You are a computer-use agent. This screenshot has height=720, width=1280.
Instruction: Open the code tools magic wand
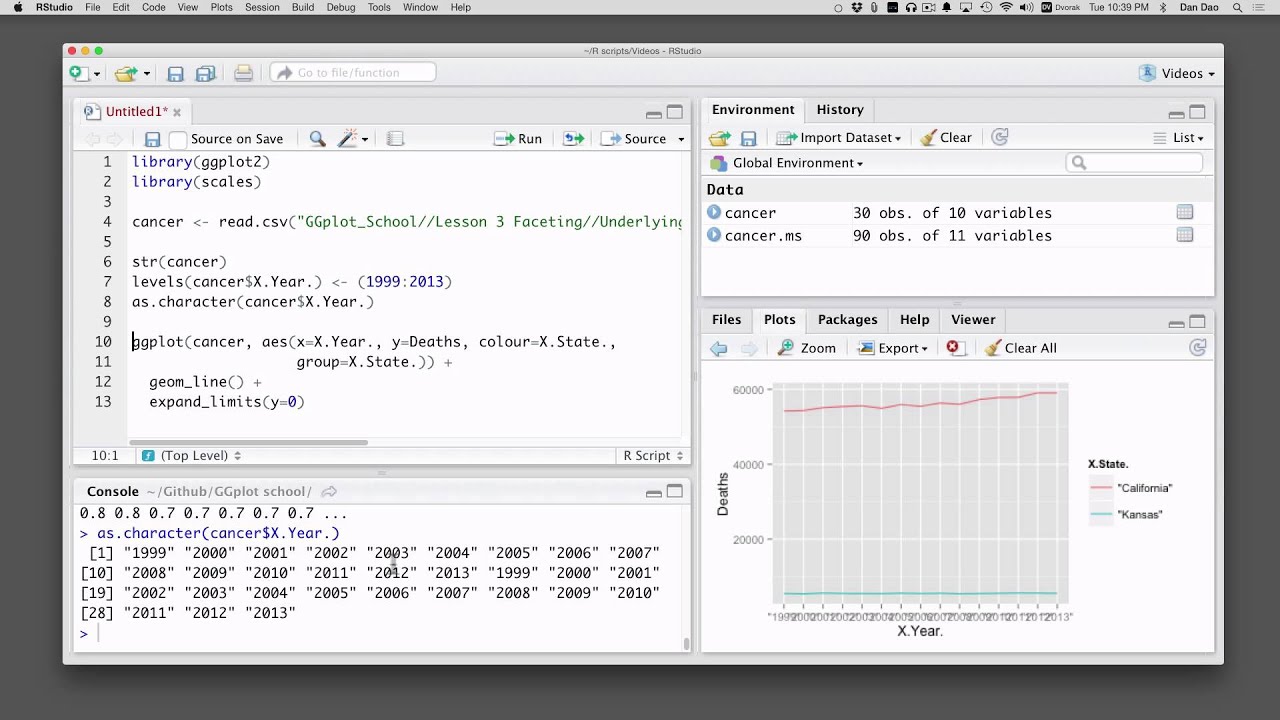348,139
